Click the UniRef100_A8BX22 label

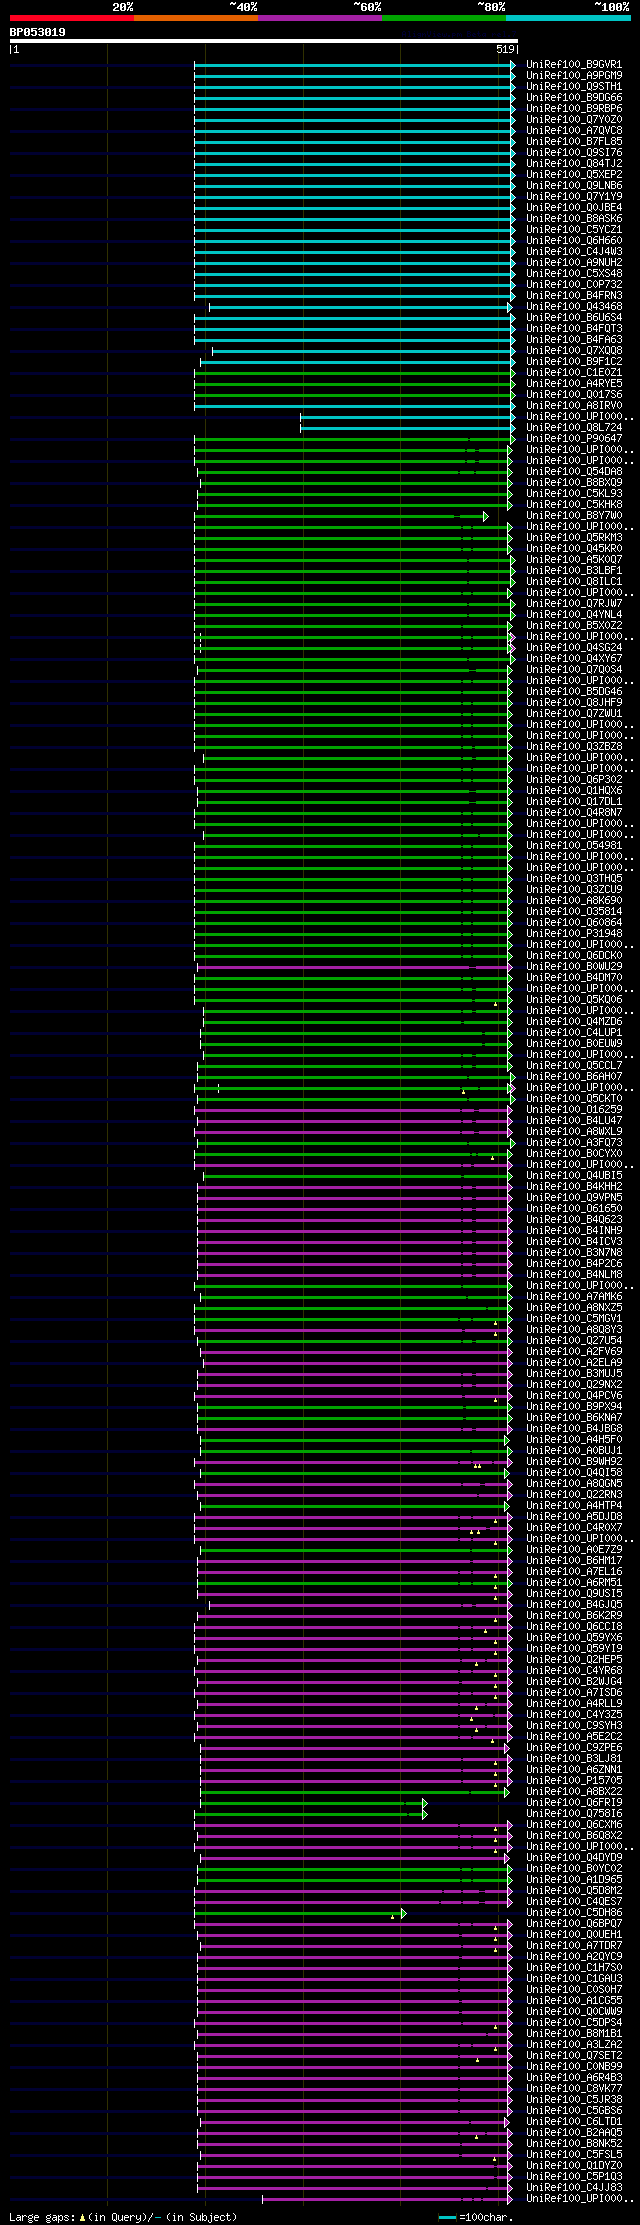[x=574, y=1792]
